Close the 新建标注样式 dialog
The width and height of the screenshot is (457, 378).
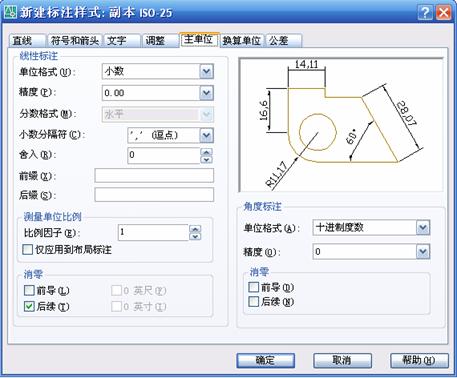pos(444,13)
